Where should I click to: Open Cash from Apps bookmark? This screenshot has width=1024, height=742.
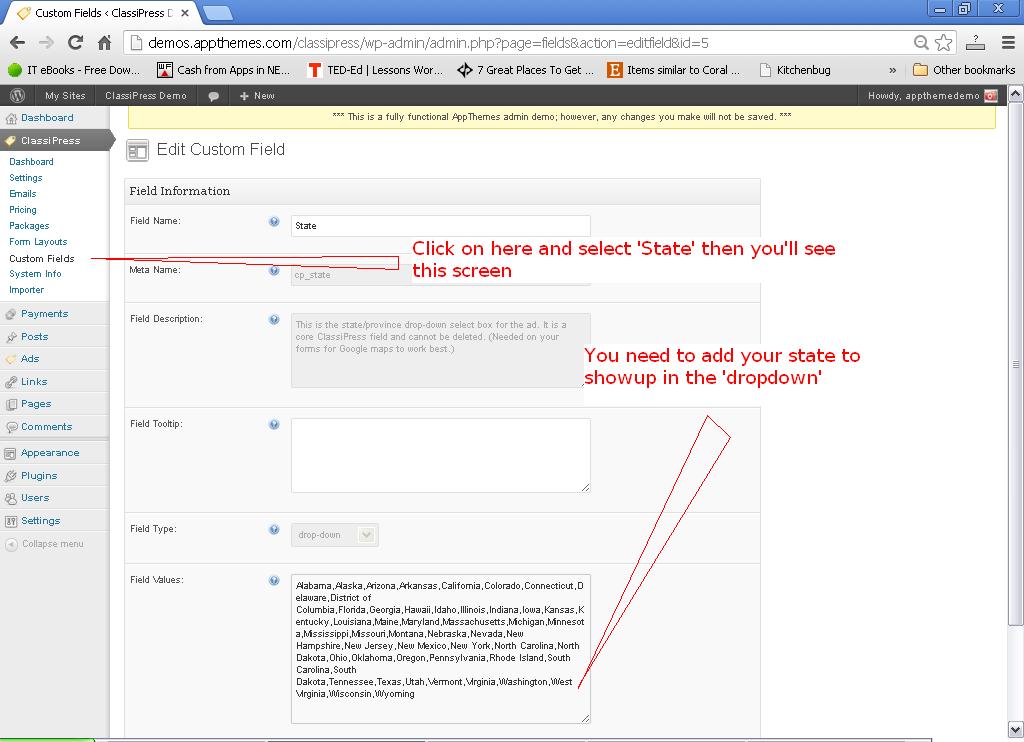click(x=223, y=70)
